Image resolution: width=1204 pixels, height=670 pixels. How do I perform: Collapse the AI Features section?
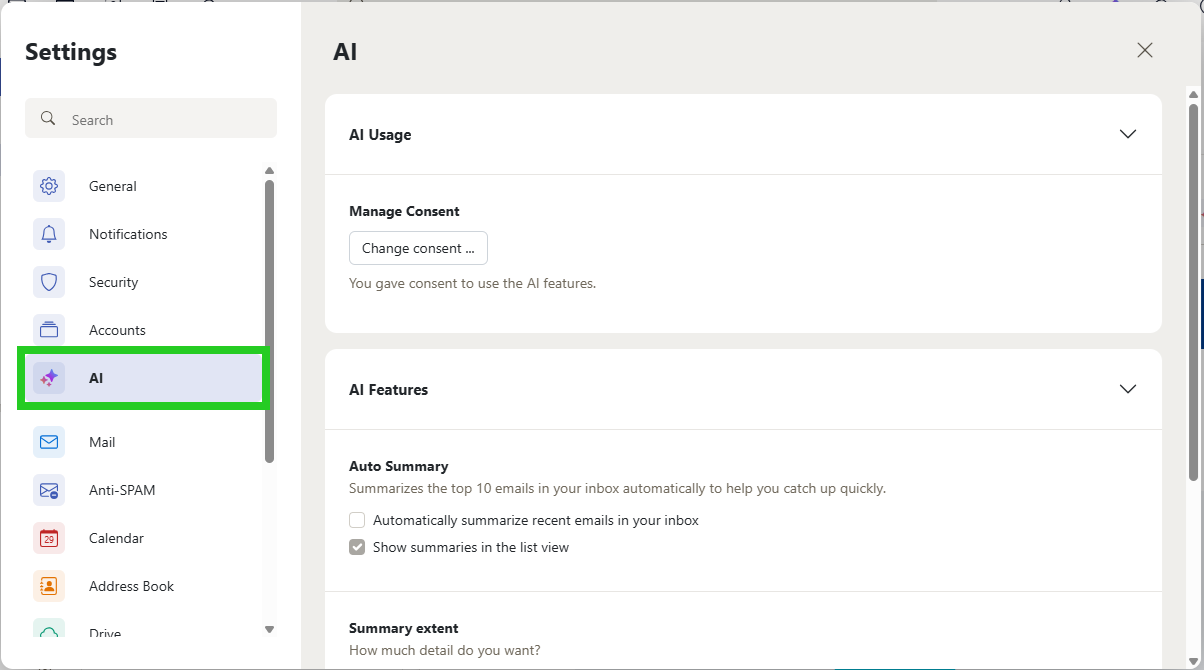point(1128,389)
